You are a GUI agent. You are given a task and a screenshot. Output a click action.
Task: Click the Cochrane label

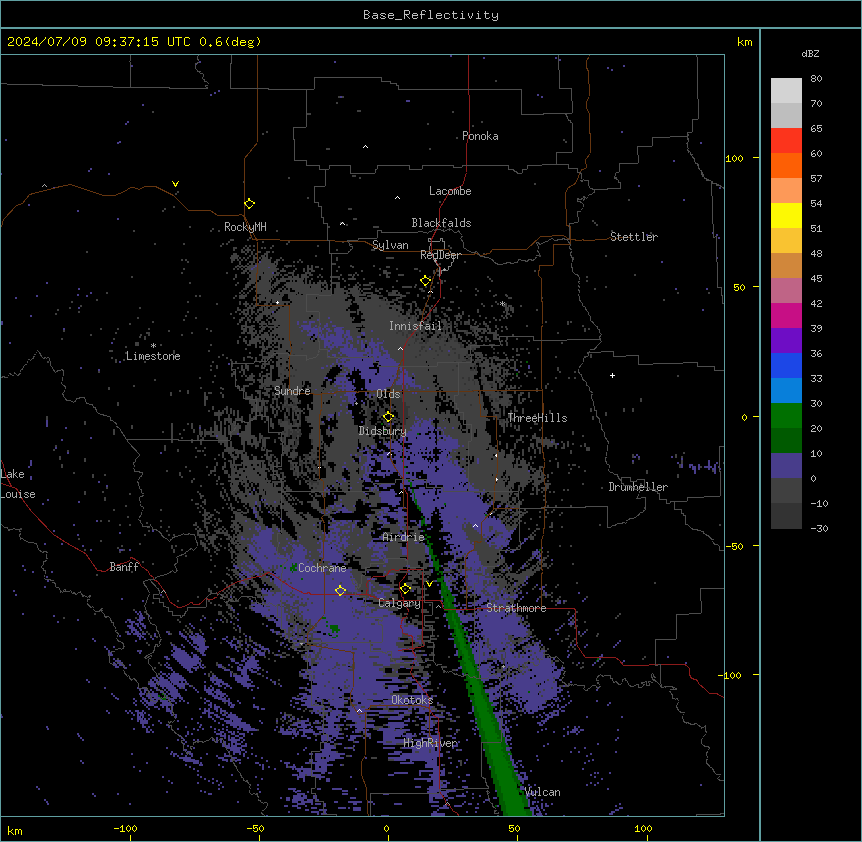[x=322, y=568]
